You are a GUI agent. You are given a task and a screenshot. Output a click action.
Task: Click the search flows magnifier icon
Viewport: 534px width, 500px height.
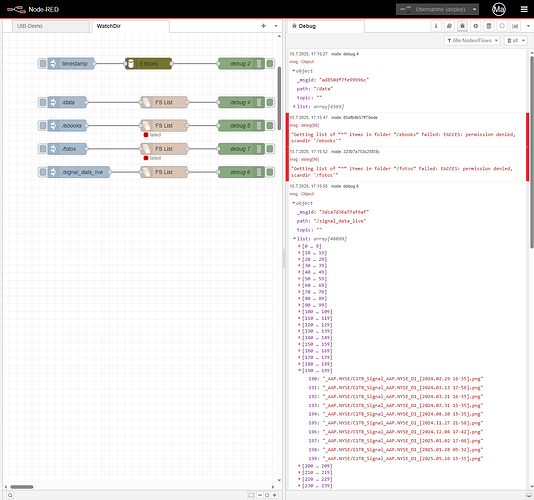tap(10, 495)
